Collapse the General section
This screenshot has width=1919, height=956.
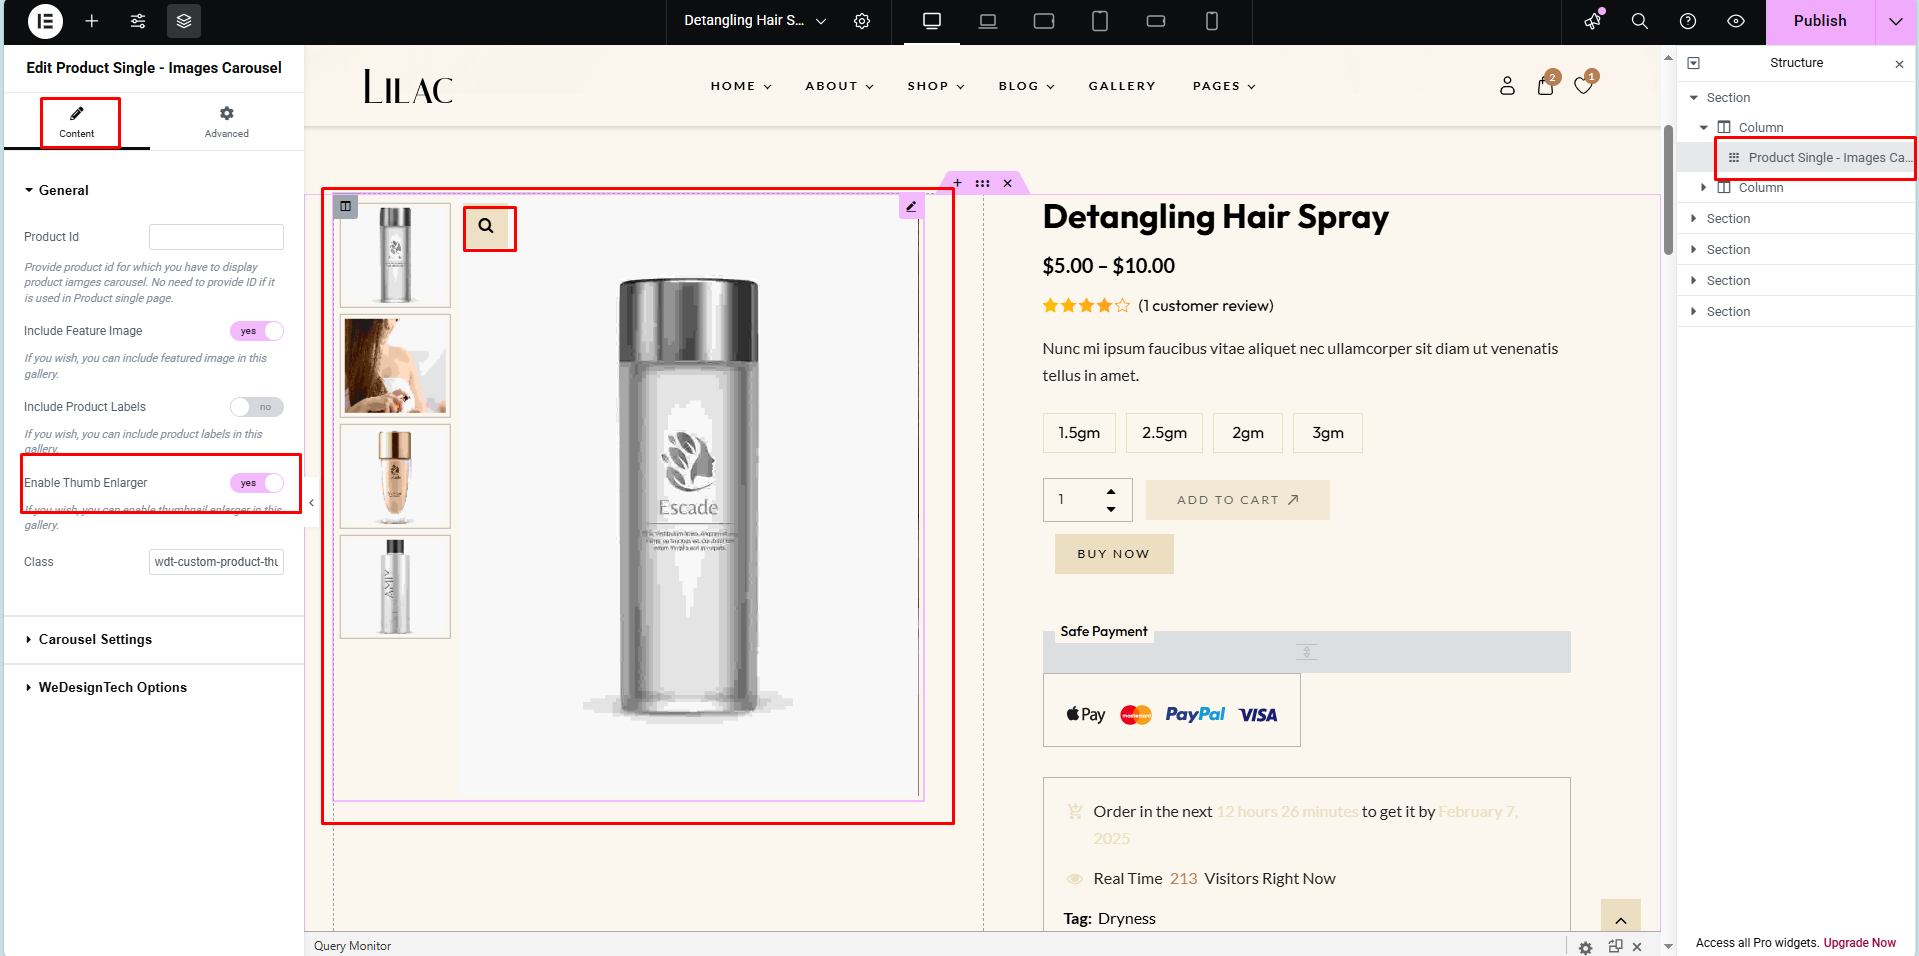pyautogui.click(x=154, y=190)
